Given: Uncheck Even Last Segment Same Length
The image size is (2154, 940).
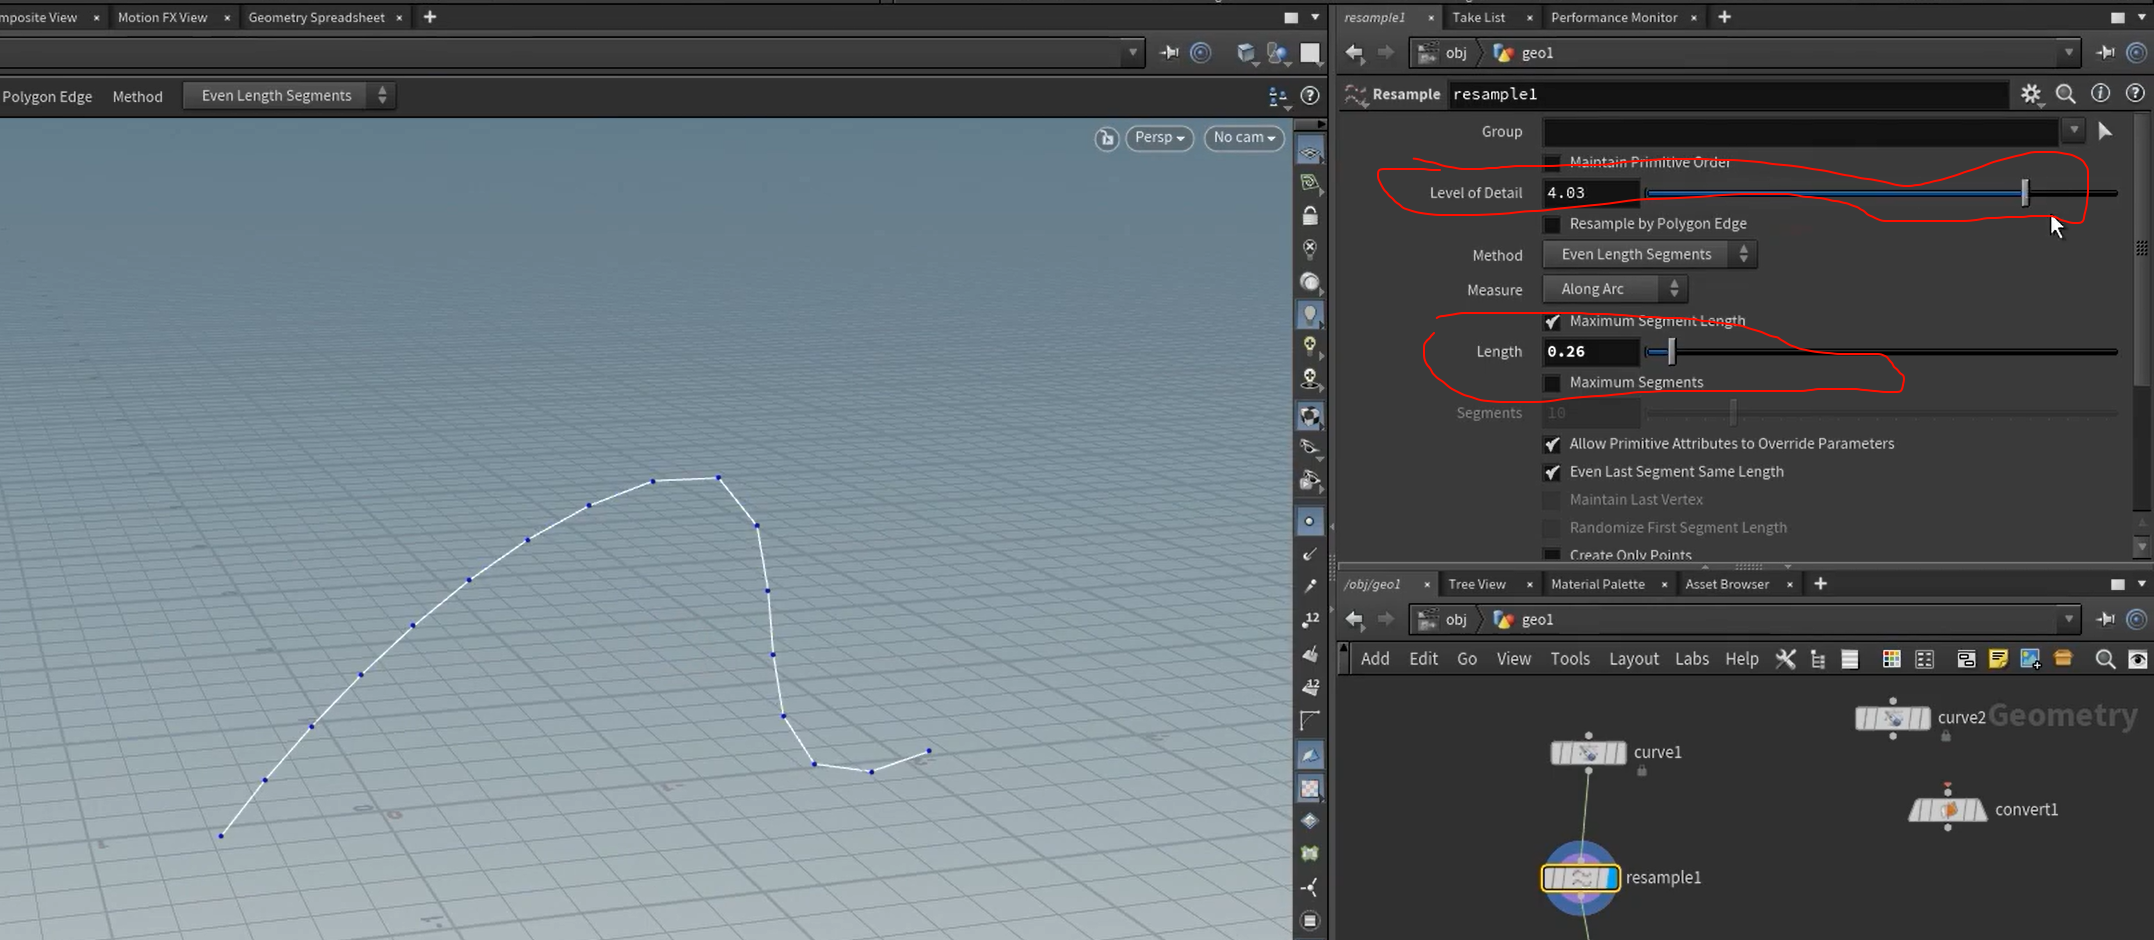Looking at the screenshot, I should point(1552,472).
